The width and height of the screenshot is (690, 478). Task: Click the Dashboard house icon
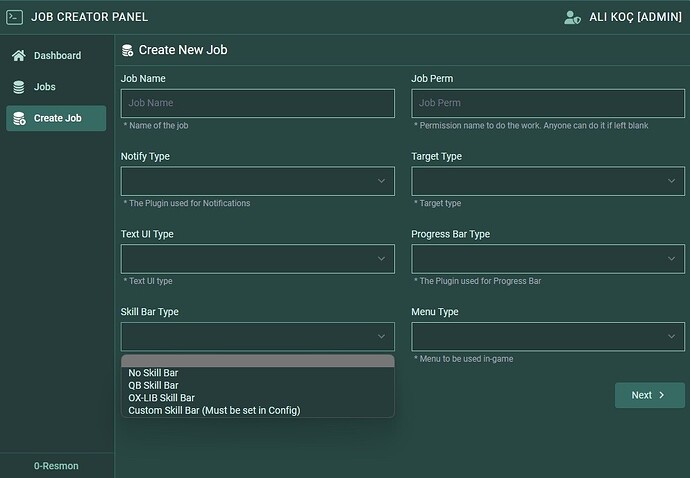(x=18, y=55)
